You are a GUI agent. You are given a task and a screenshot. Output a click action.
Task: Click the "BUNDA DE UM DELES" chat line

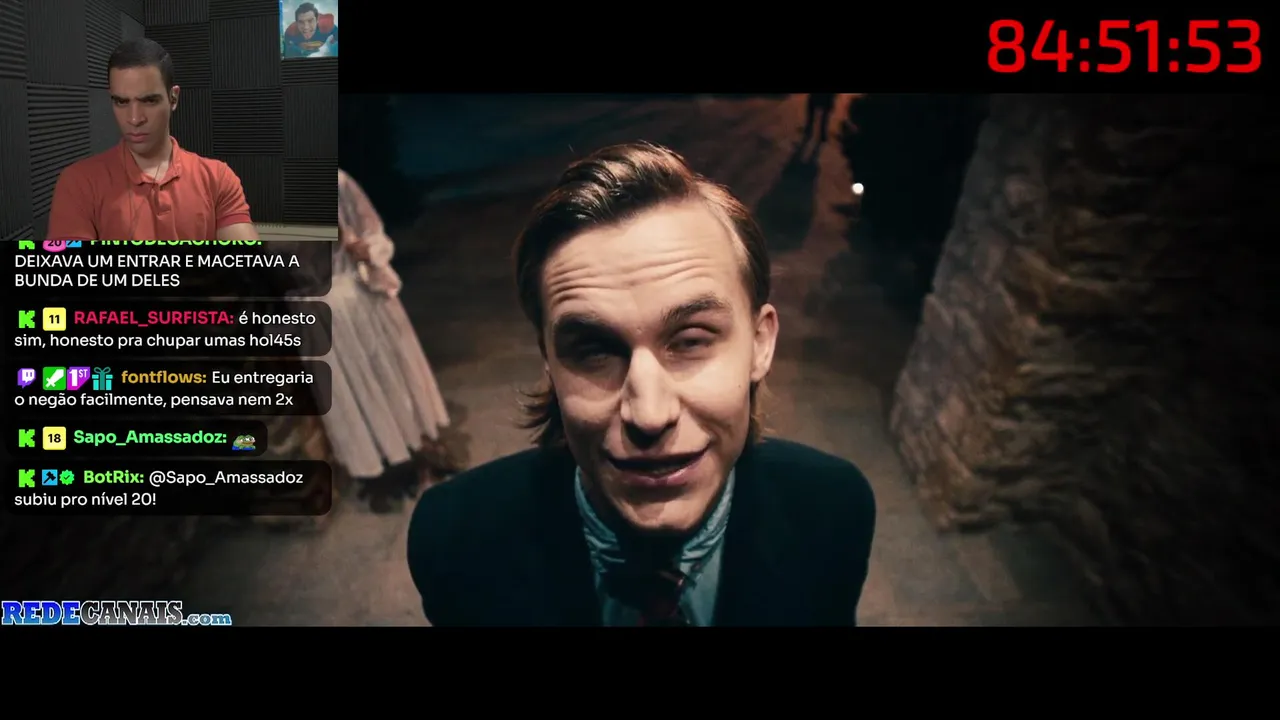coord(97,281)
